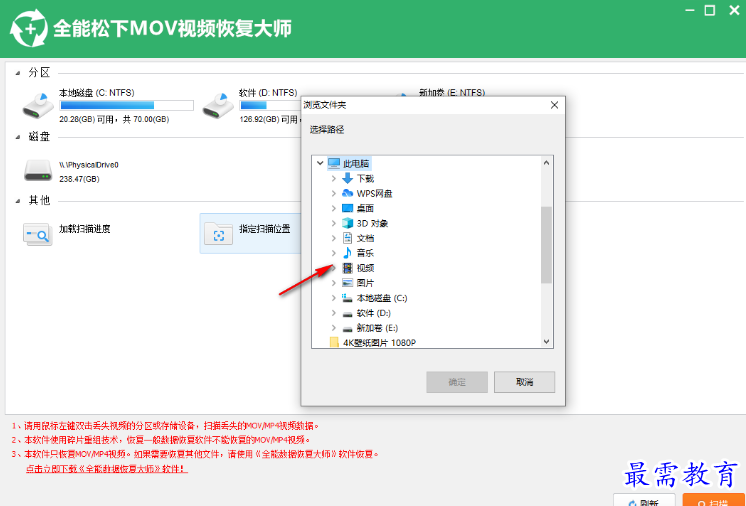This screenshot has height=506, width=746.
Task: Click the C drive usage bar
Action: (126, 105)
